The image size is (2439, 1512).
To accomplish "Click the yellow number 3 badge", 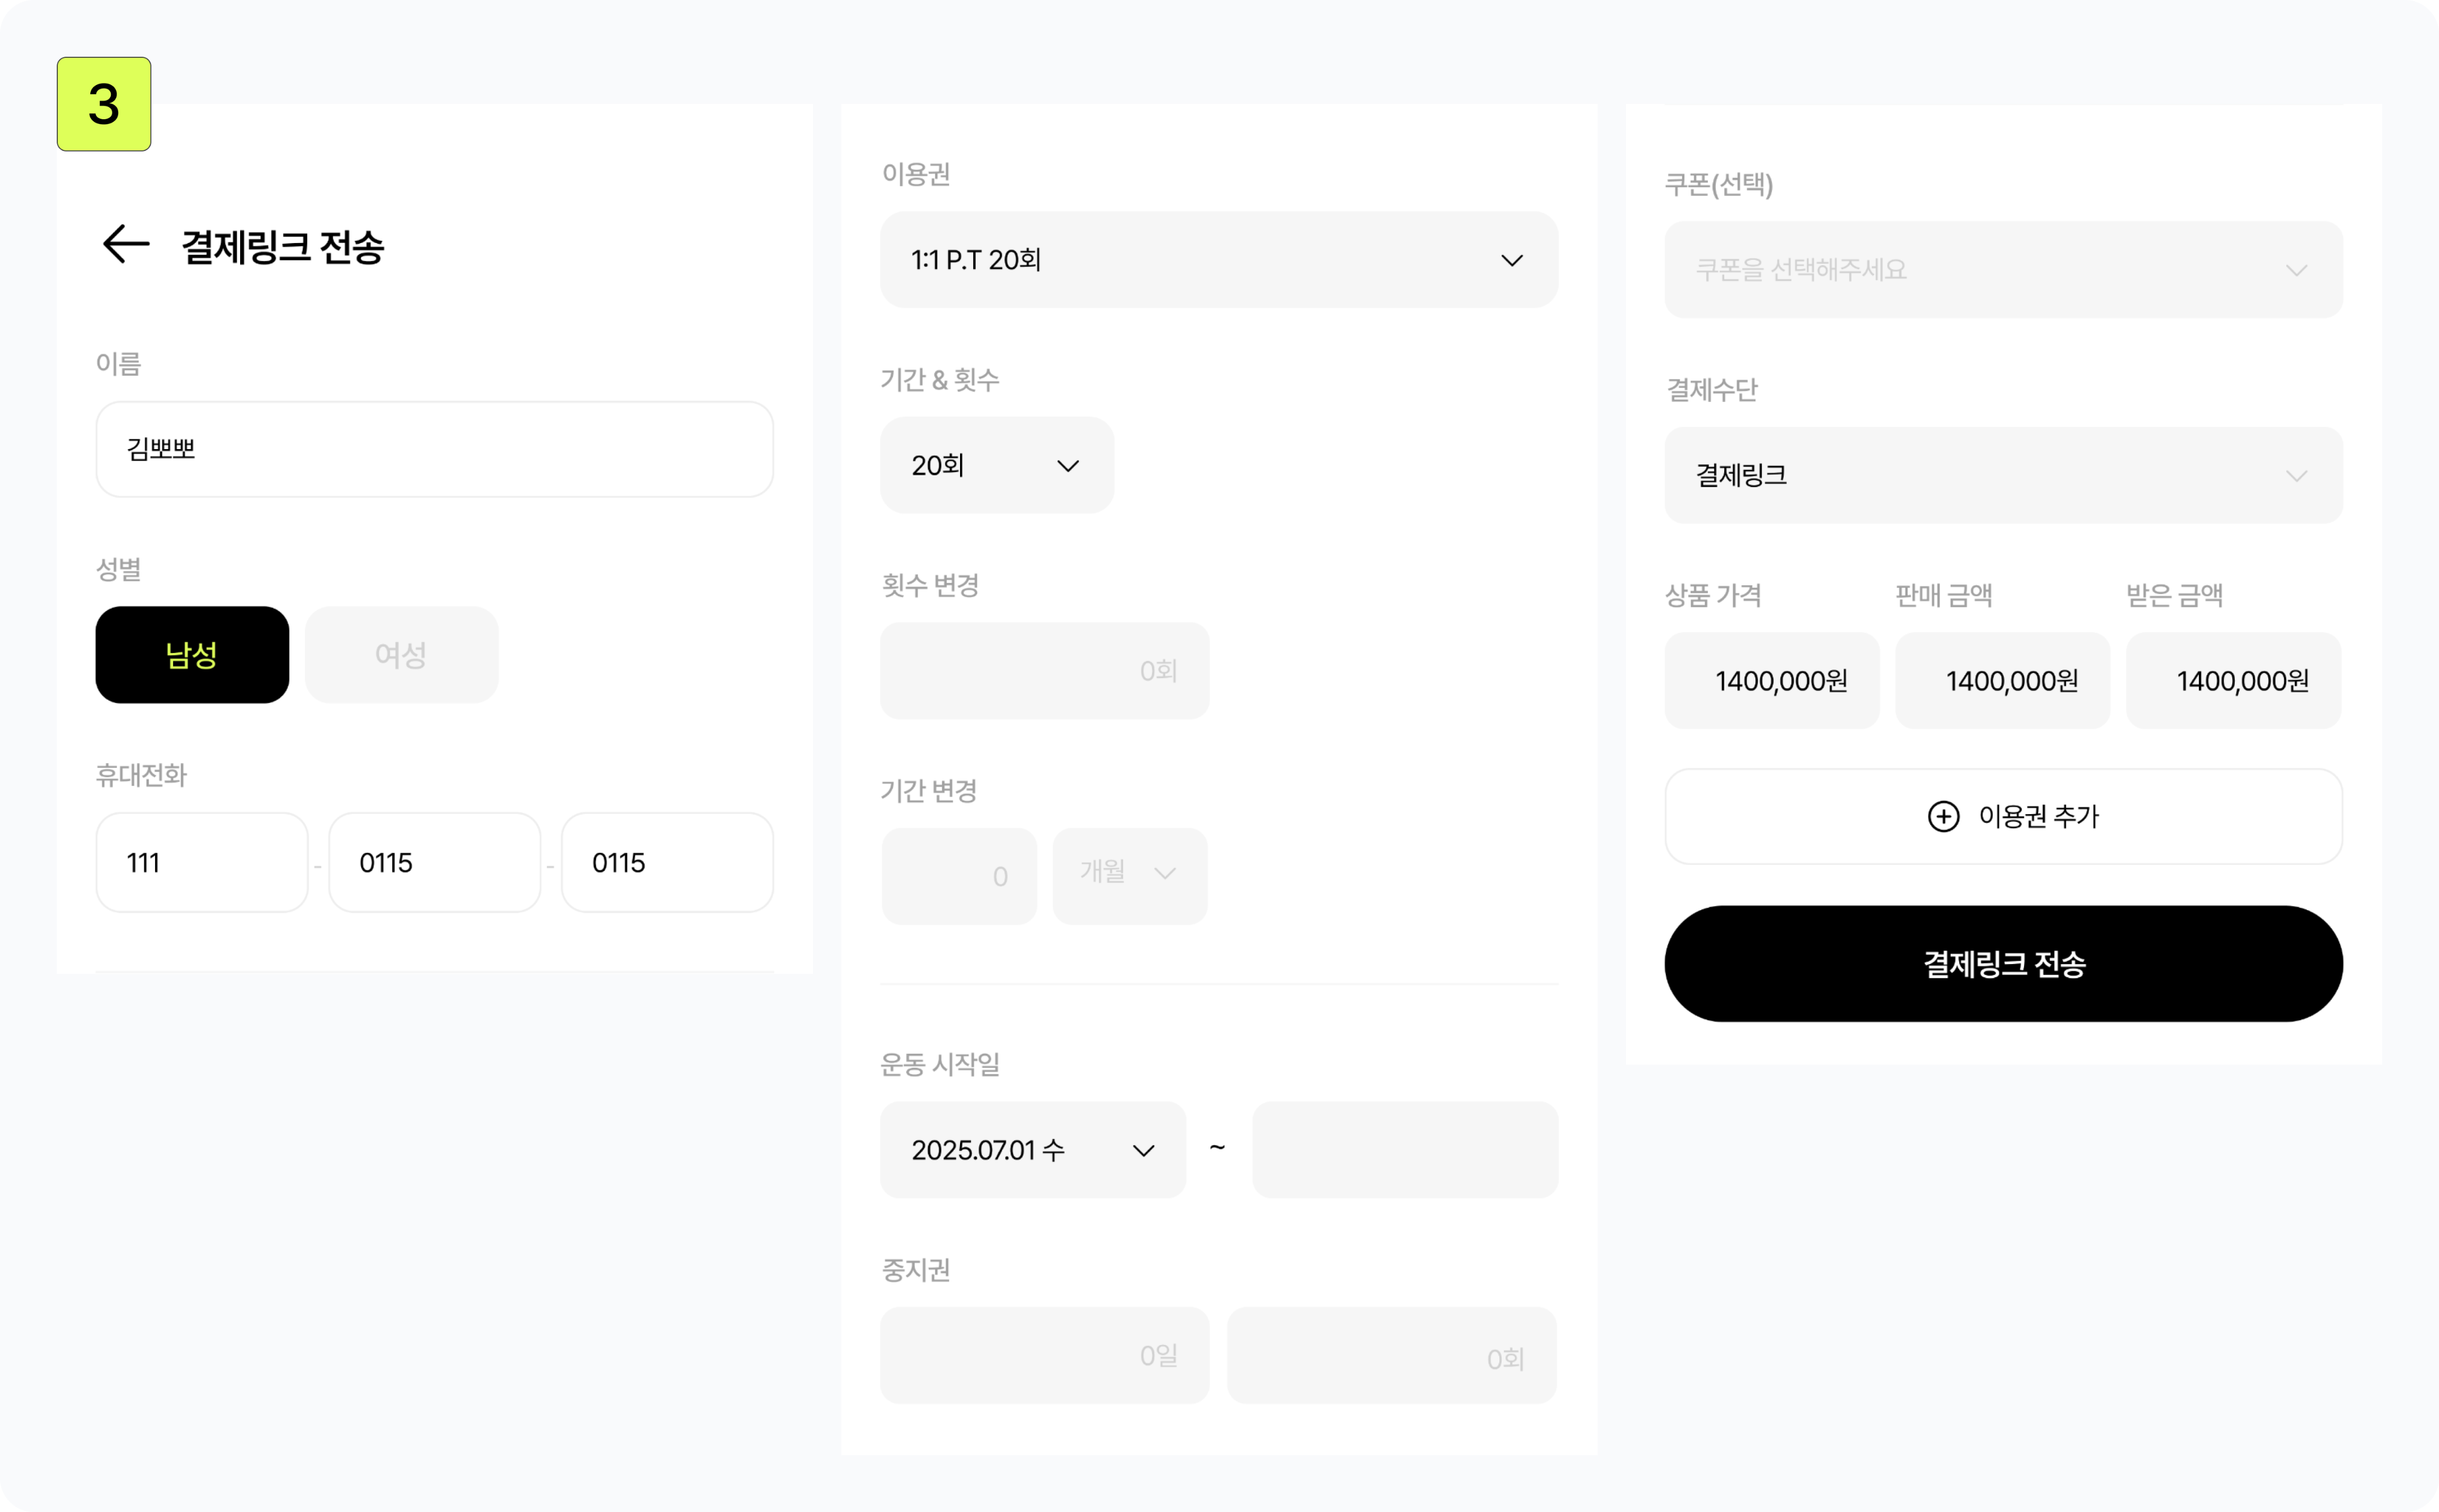I will (104, 104).
